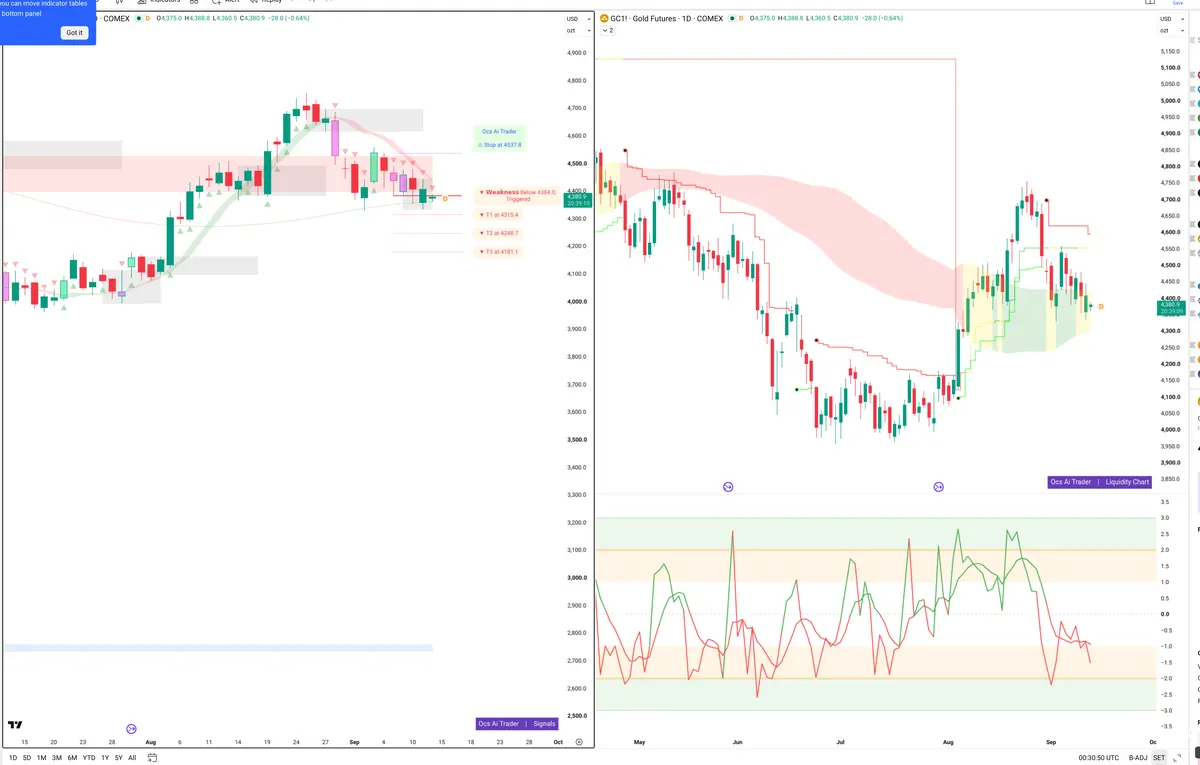The image size is (1200, 765).
Task: Open the go-to-date calendar icon
Action: [152, 757]
